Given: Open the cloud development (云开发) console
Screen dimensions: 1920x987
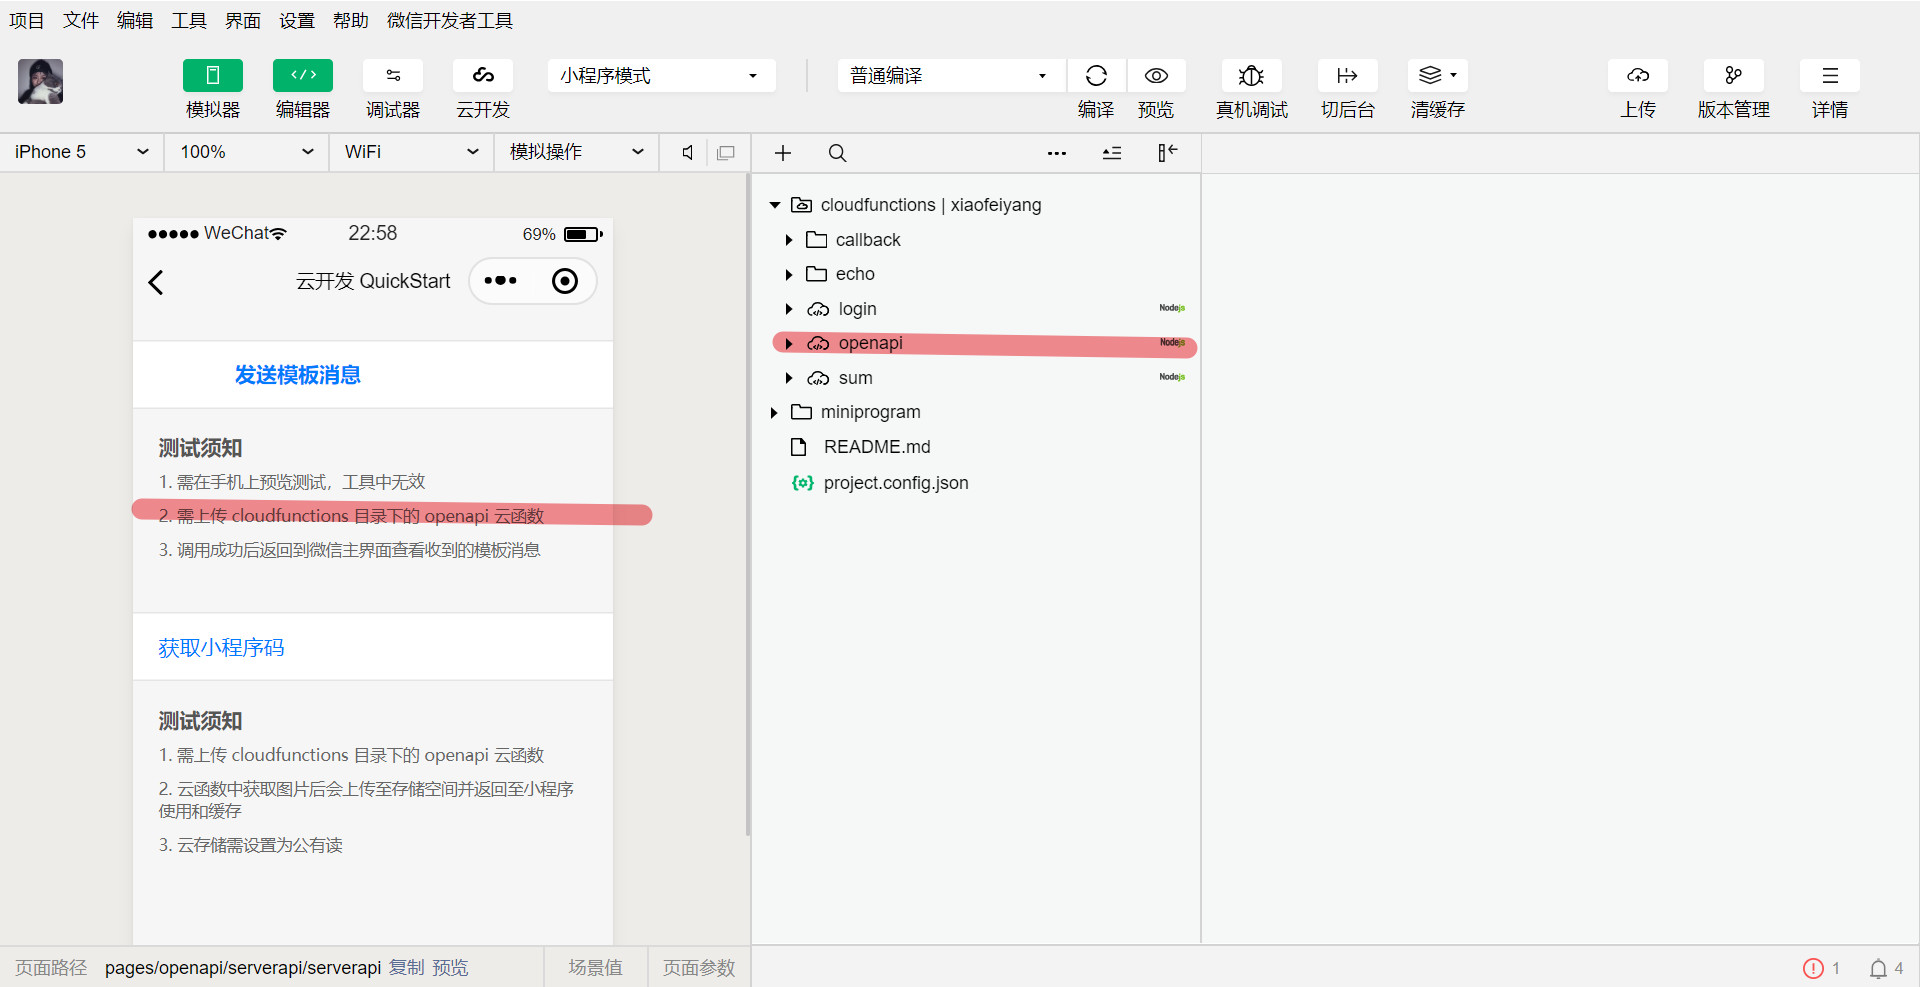Looking at the screenshot, I should [x=482, y=76].
